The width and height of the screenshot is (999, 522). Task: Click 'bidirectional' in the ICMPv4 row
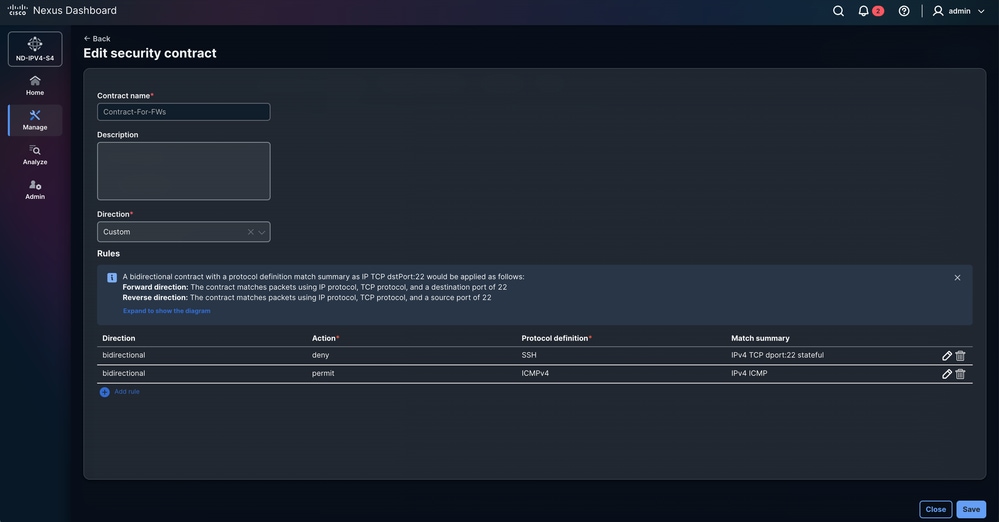click(x=124, y=373)
